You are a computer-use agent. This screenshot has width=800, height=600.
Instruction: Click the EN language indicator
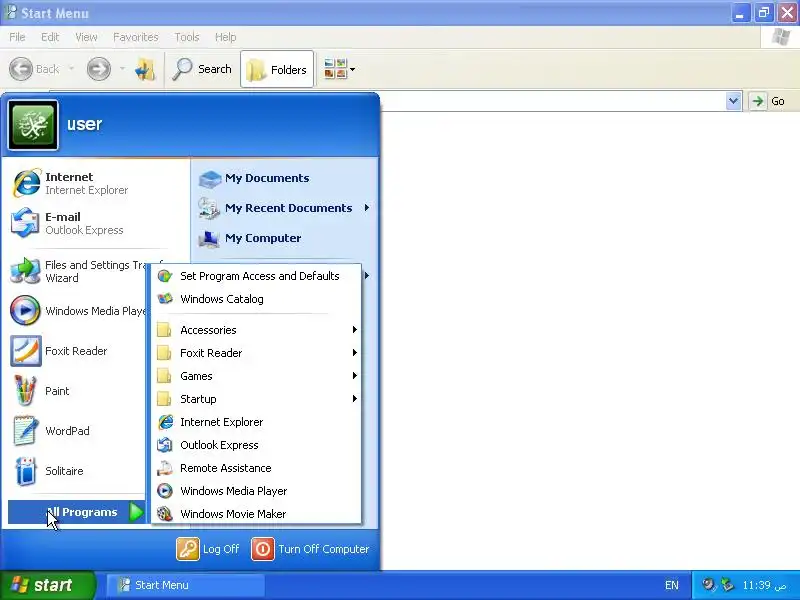[672, 585]
